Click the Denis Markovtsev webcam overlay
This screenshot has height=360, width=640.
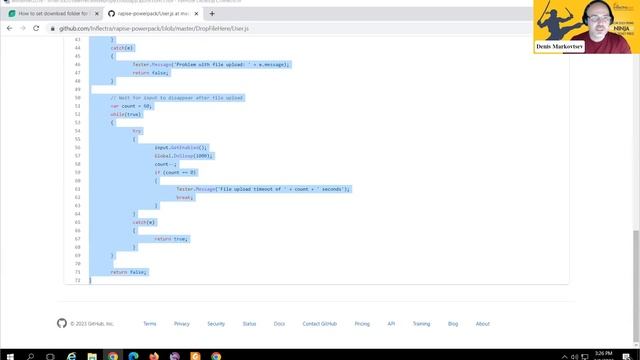[587, 27]
